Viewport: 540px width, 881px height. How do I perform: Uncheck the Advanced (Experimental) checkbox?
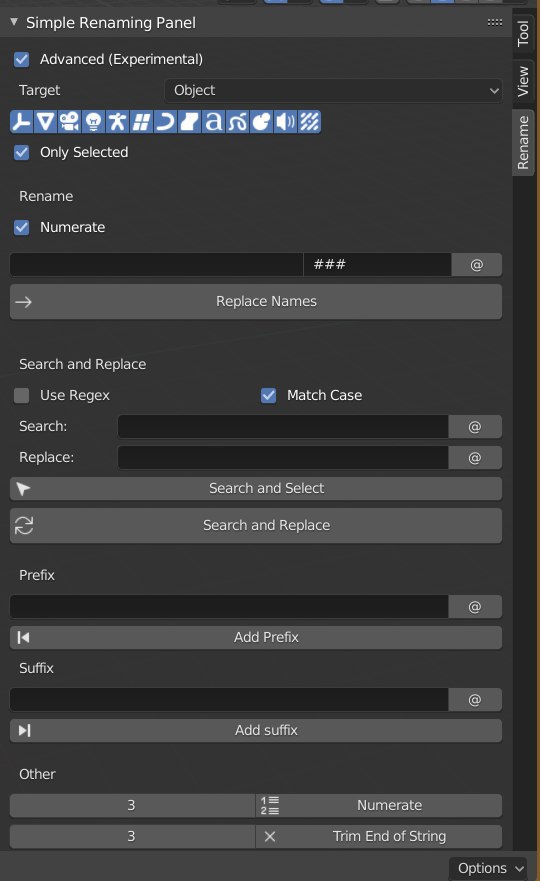coord(22,60)
